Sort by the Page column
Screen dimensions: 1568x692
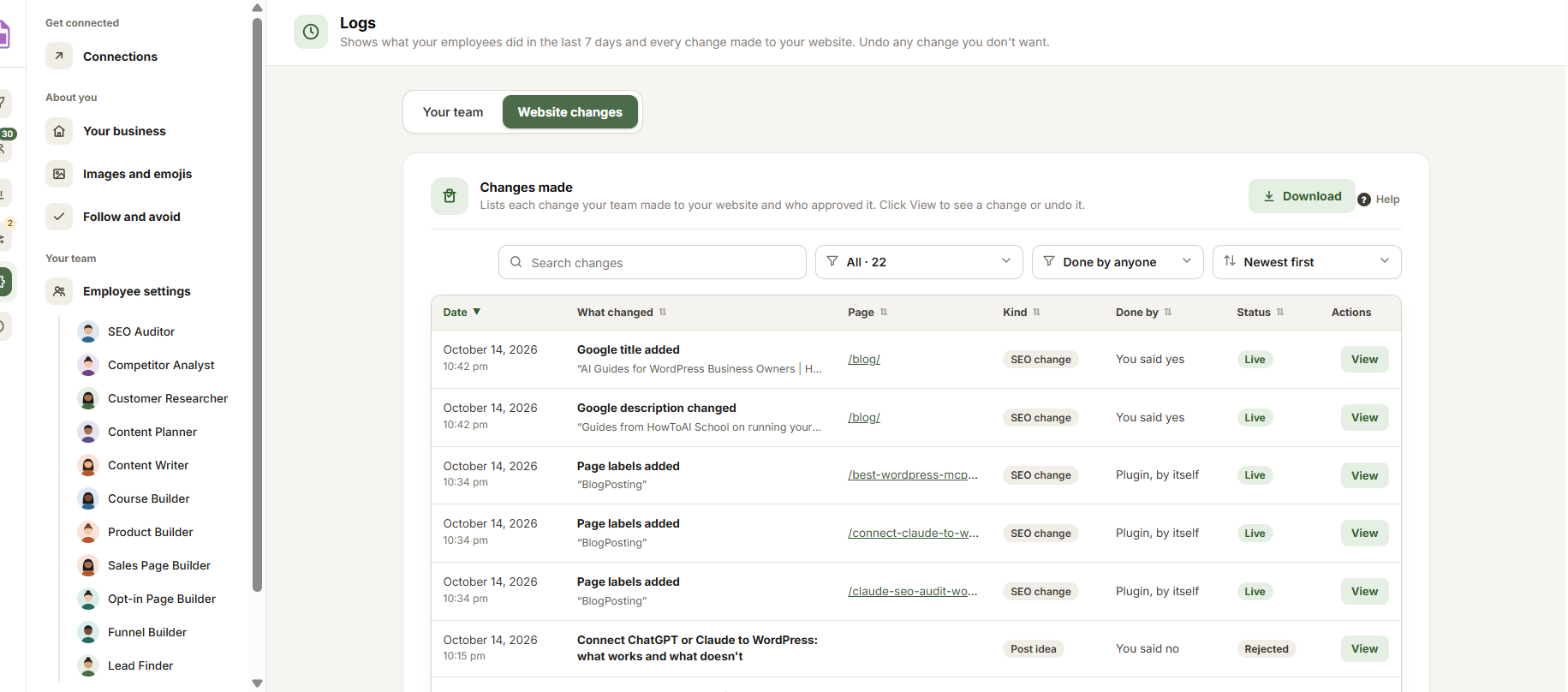[867, 312]
